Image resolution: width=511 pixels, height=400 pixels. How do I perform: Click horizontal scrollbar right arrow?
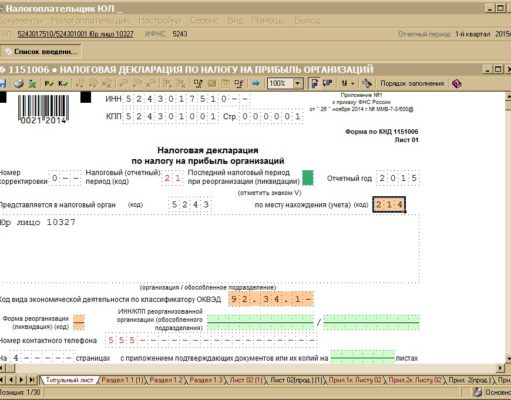pos(500,368)
